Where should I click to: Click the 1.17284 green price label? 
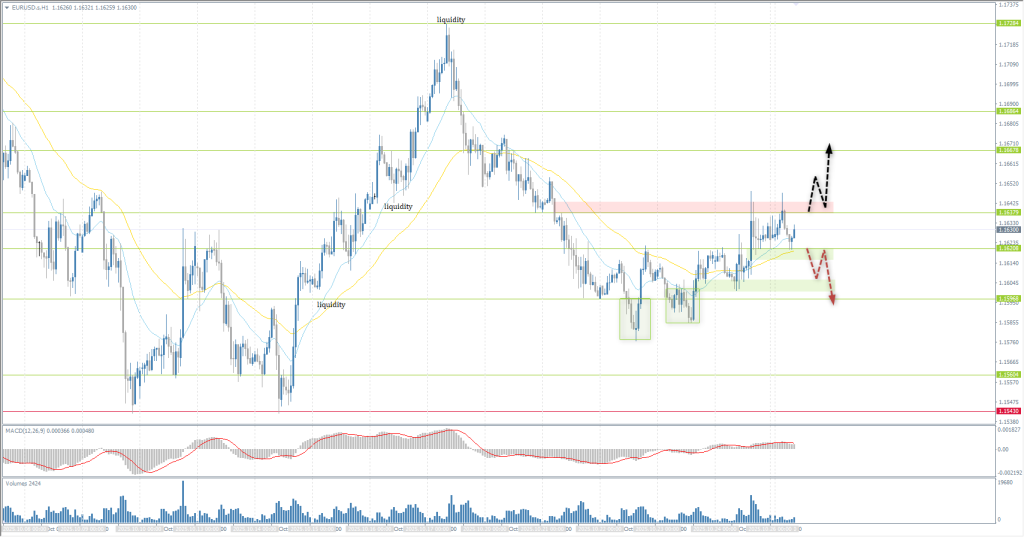(x=1007, y=24)
